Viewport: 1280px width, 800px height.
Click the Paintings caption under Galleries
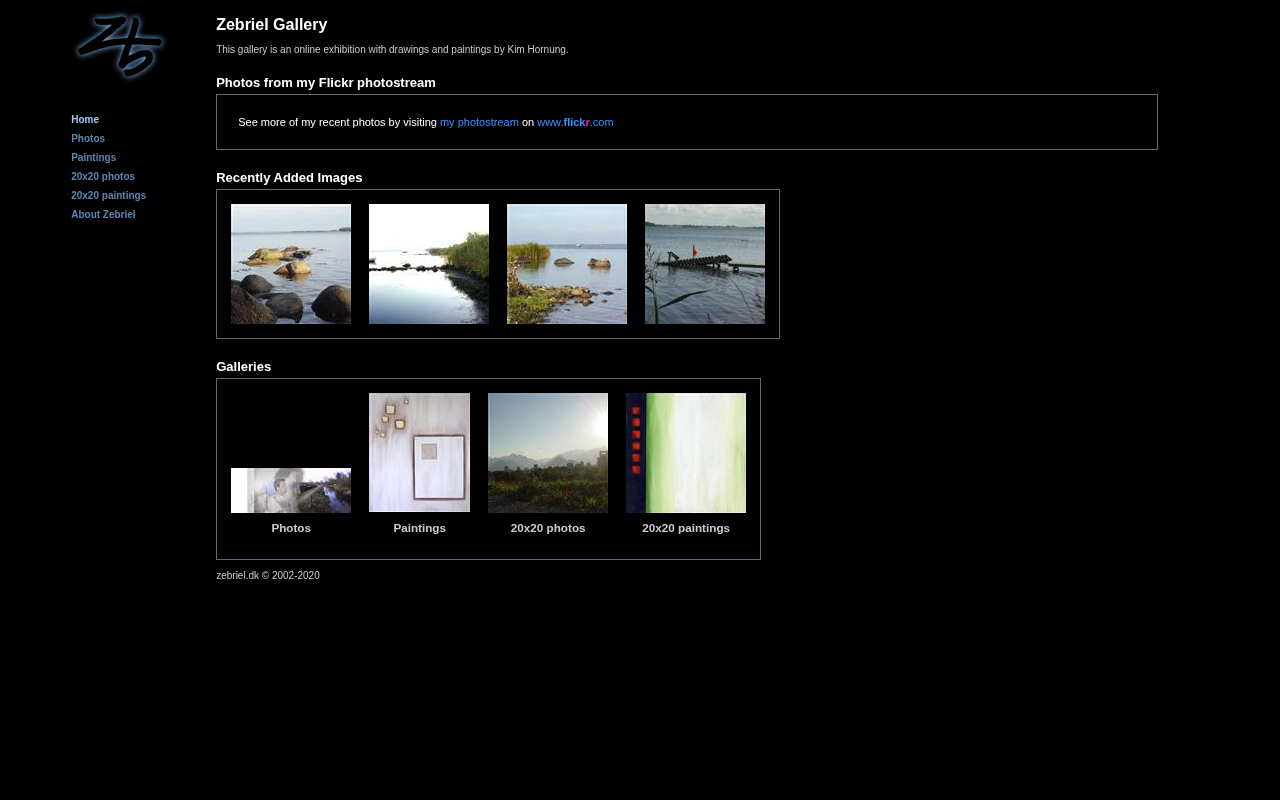(x=419, y=528)
